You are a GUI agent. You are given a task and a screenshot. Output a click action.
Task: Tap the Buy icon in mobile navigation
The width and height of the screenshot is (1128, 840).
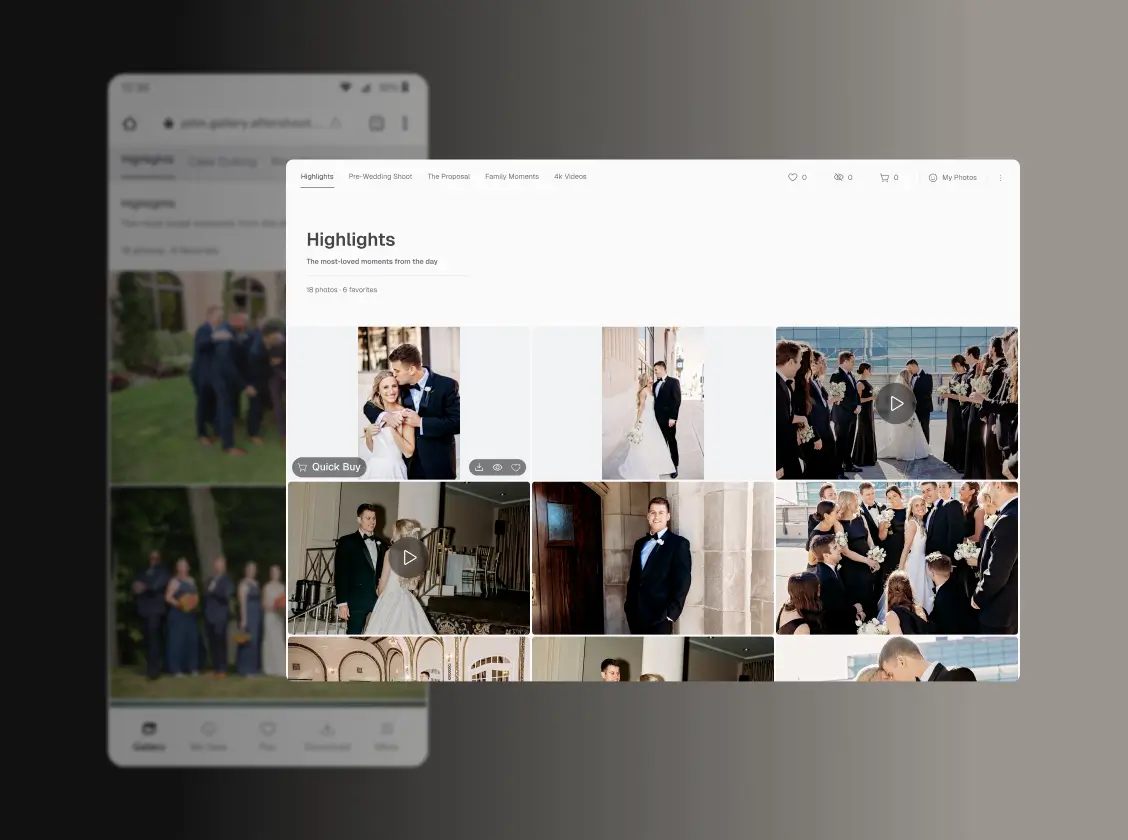tap(267, 734)
